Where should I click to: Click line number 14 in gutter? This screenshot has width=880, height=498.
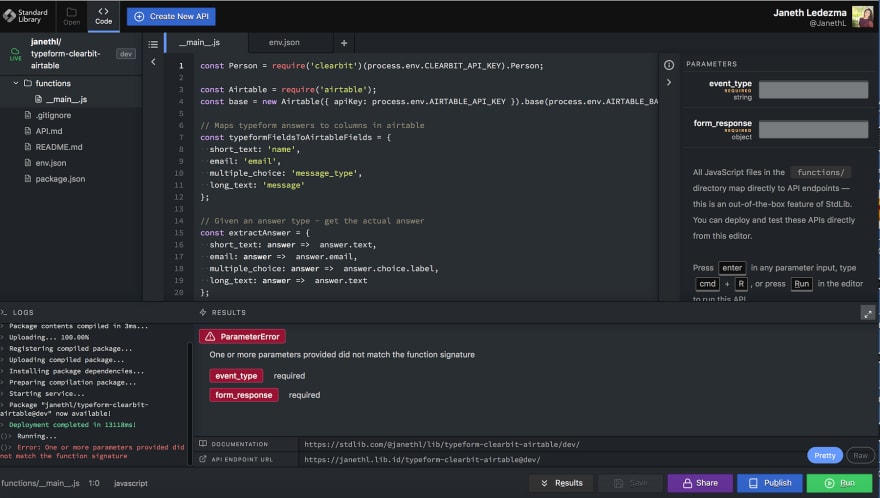pos(178,221)
